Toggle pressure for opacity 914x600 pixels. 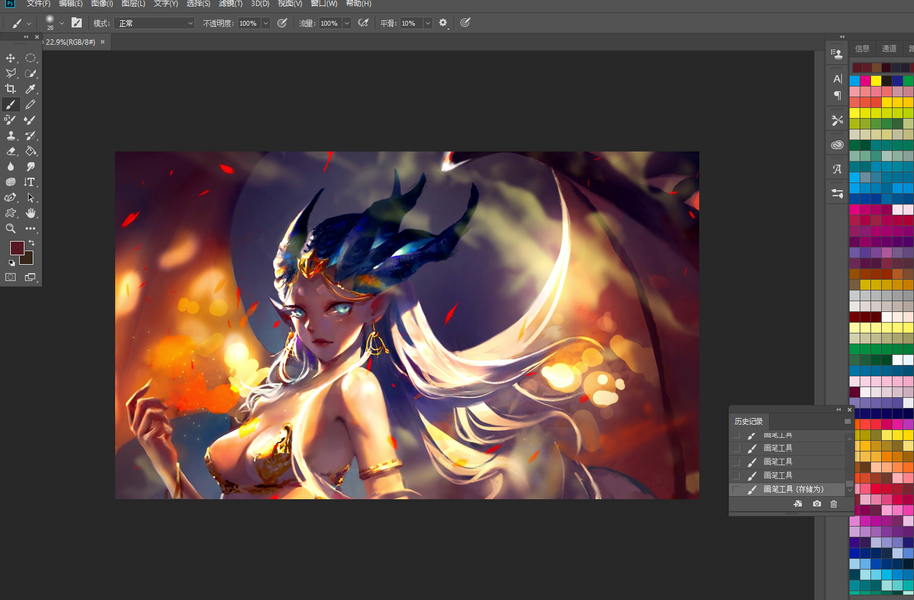282,23
